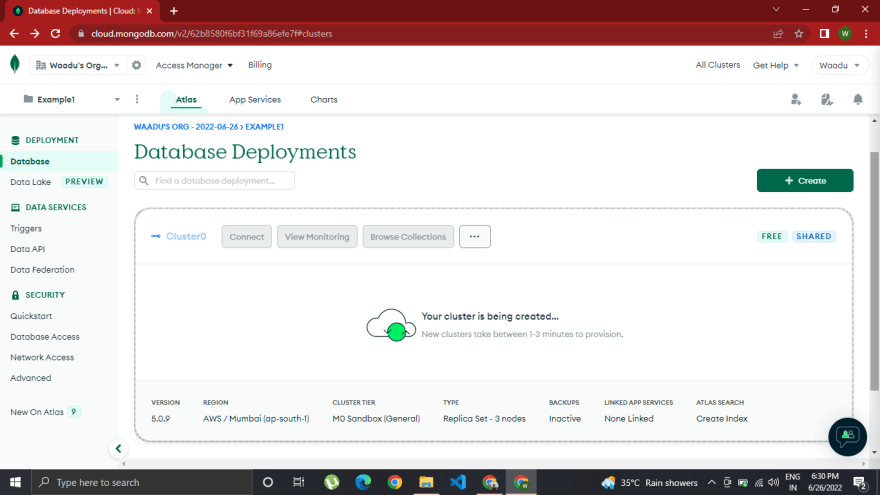Open Network Access in sidebar
880x495 pixels.
(x=42, y=358)
